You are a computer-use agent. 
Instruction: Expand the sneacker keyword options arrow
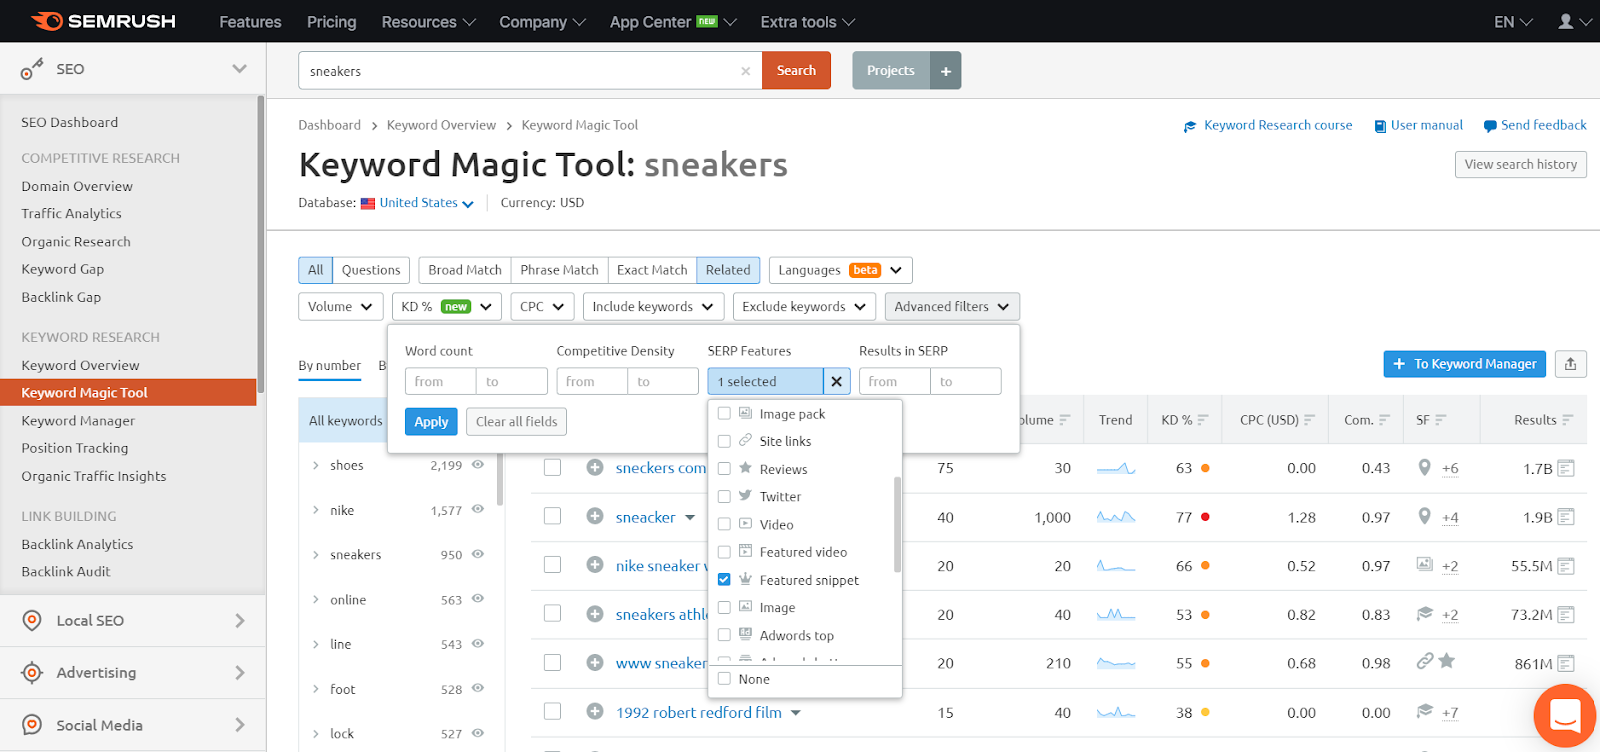click(690, 517)
